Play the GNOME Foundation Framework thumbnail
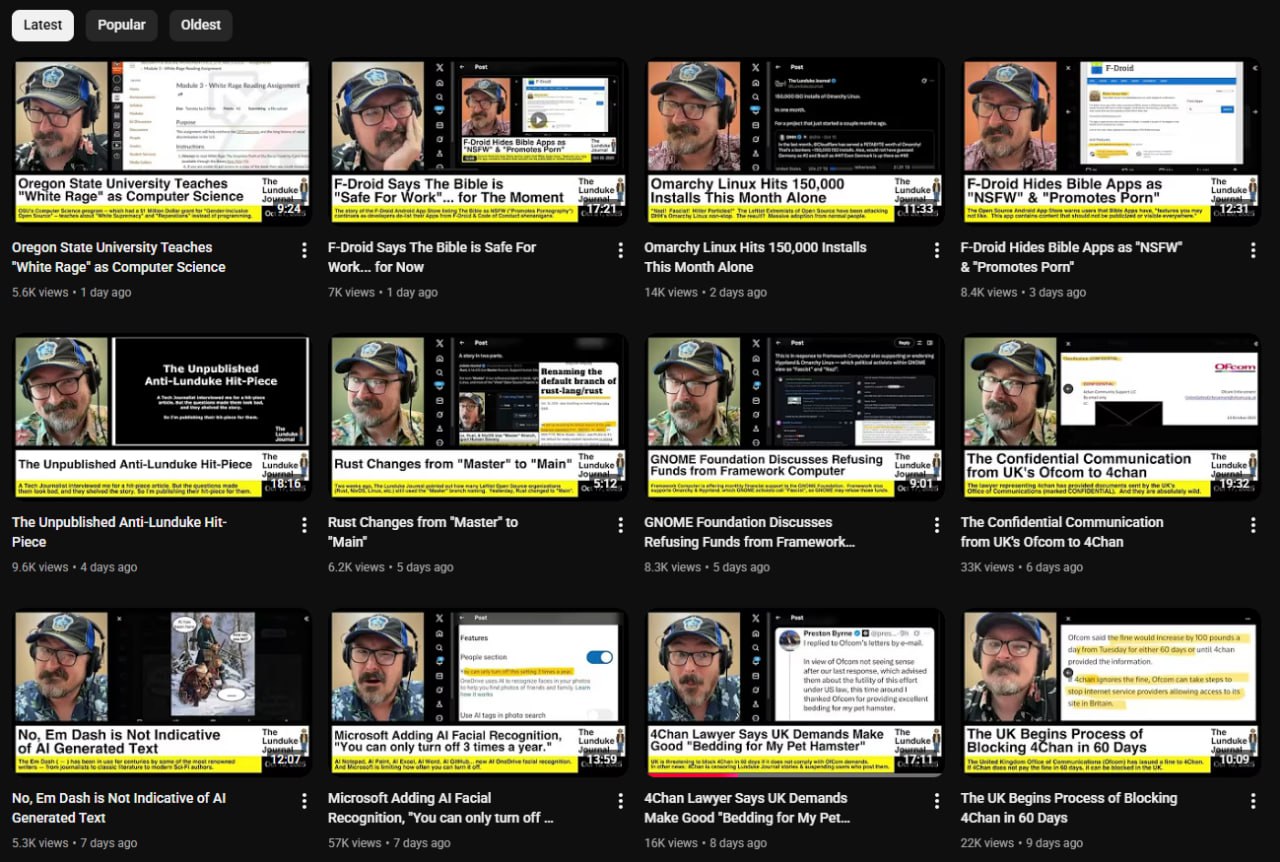 point(794,417)
